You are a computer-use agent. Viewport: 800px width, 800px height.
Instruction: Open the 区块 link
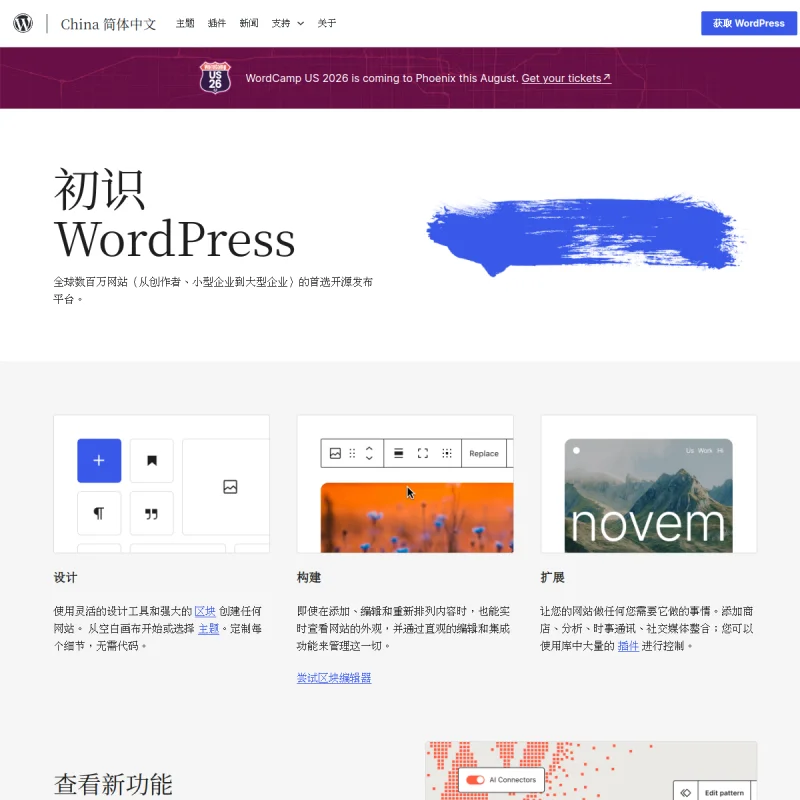tap(205, 611)
